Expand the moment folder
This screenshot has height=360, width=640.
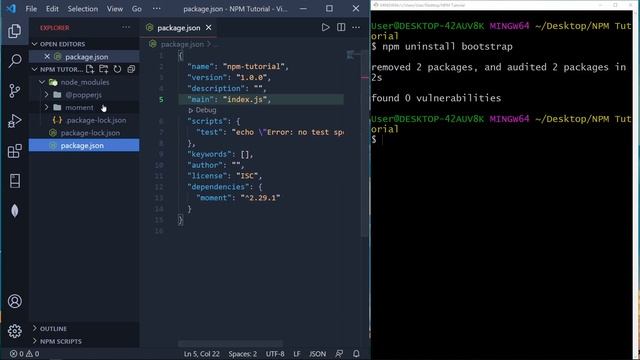pyautogui.click(x=46, y=107)
